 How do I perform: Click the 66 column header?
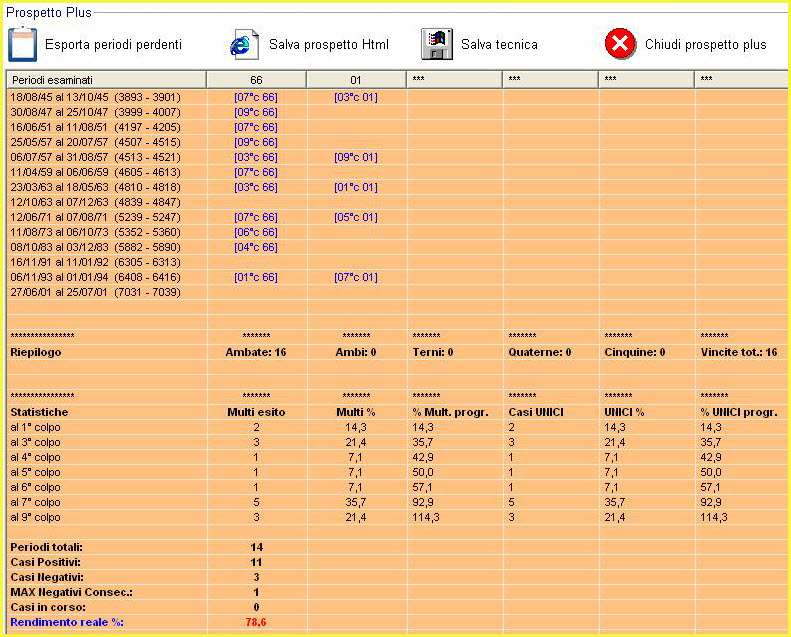click(x=256, y=80)
